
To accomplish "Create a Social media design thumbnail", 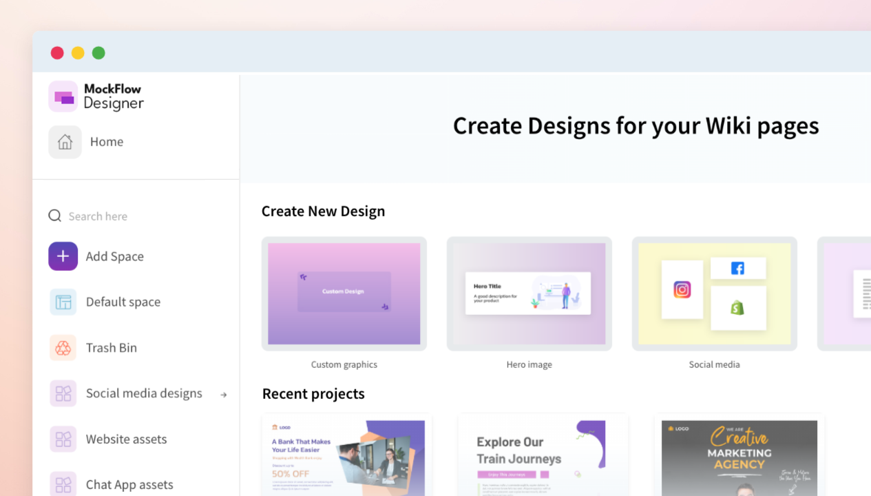I will 714,294.
